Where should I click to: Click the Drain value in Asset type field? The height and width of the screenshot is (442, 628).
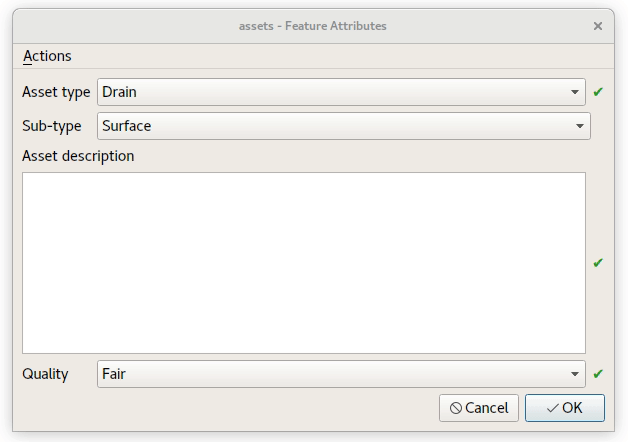coord(120,92)
